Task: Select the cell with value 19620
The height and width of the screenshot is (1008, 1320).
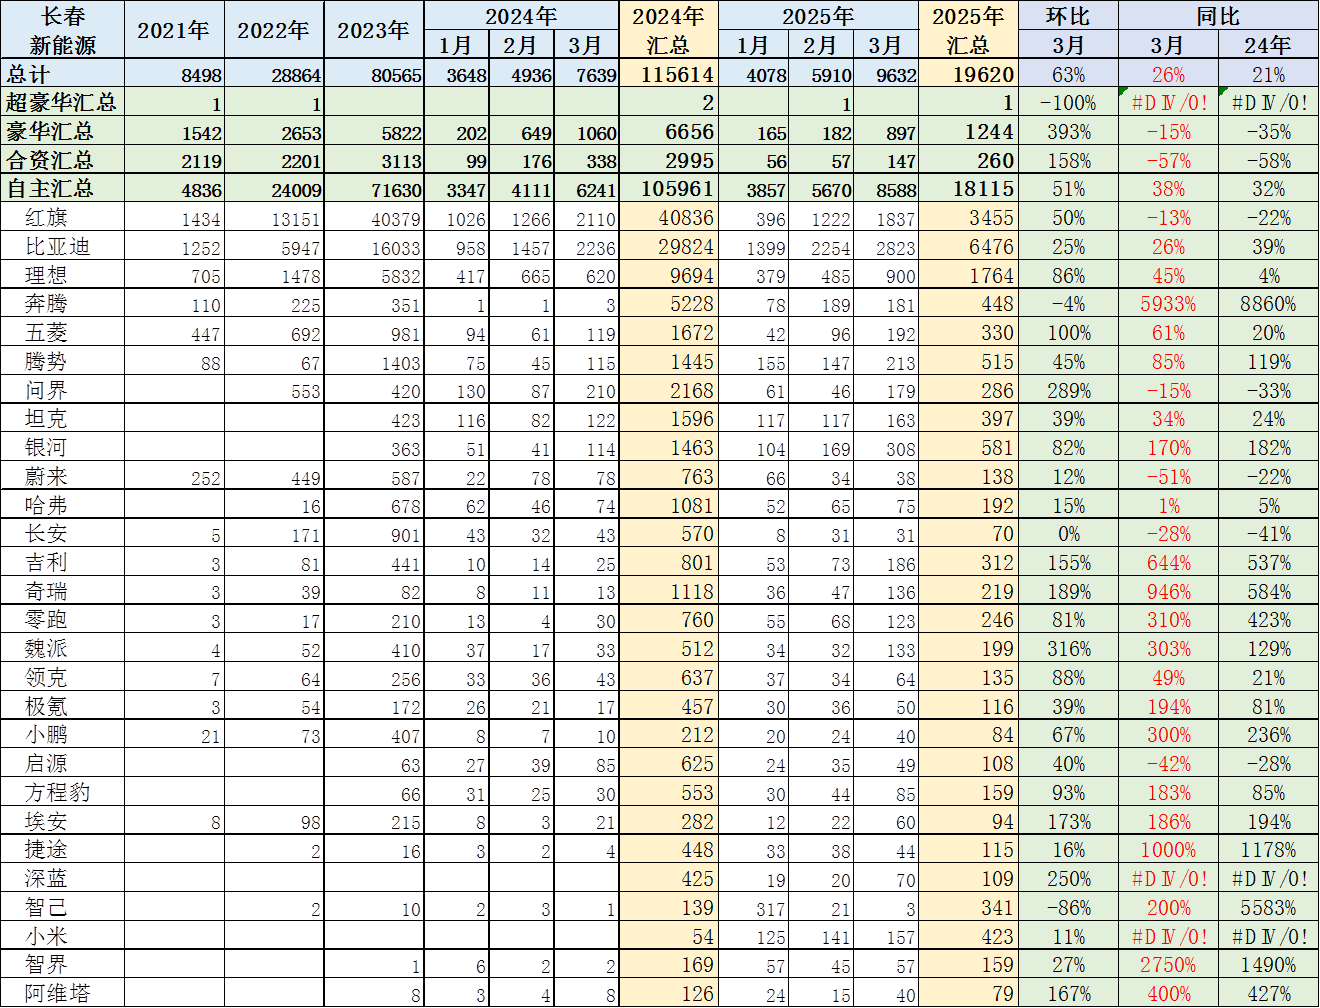Action: pyautogui.click(x=967, y=75)
